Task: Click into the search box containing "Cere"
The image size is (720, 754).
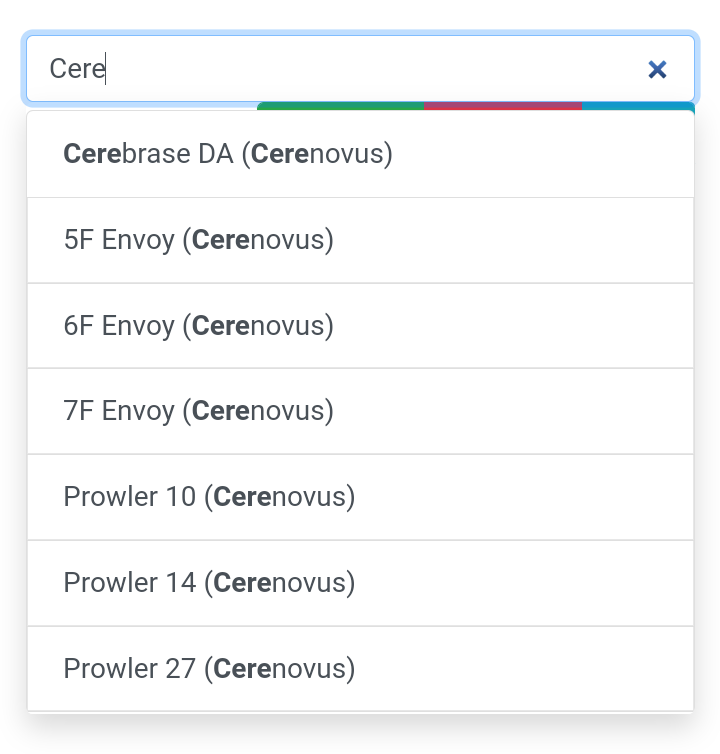Action: click(360, 68)
